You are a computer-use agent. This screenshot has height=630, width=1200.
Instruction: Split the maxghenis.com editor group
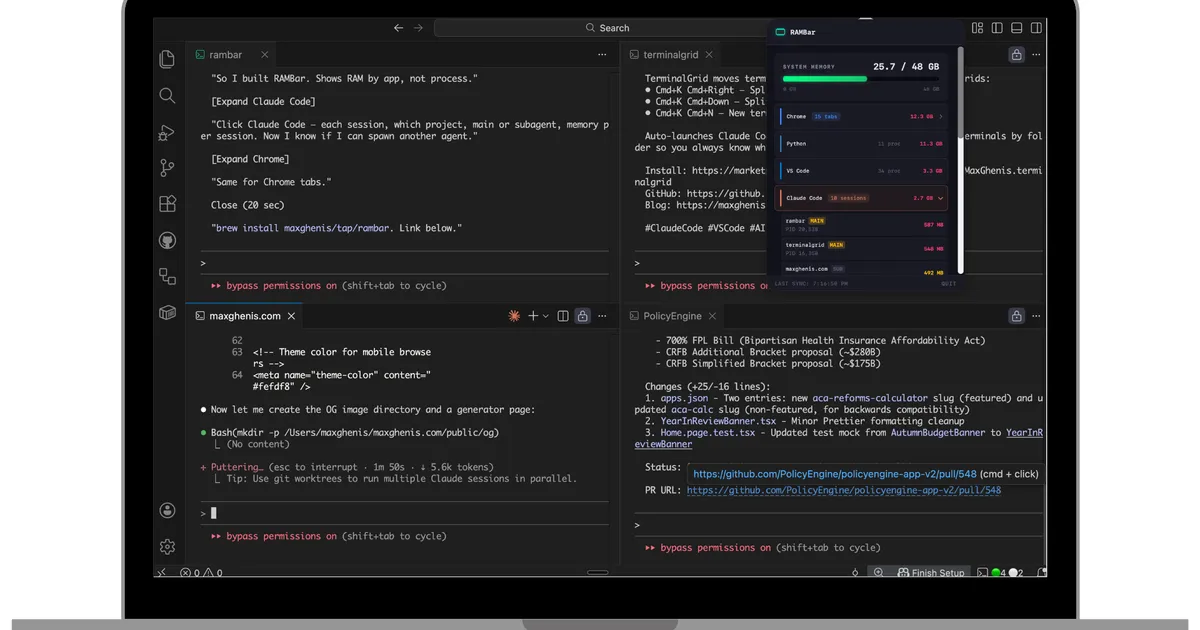tap(563, 316)
